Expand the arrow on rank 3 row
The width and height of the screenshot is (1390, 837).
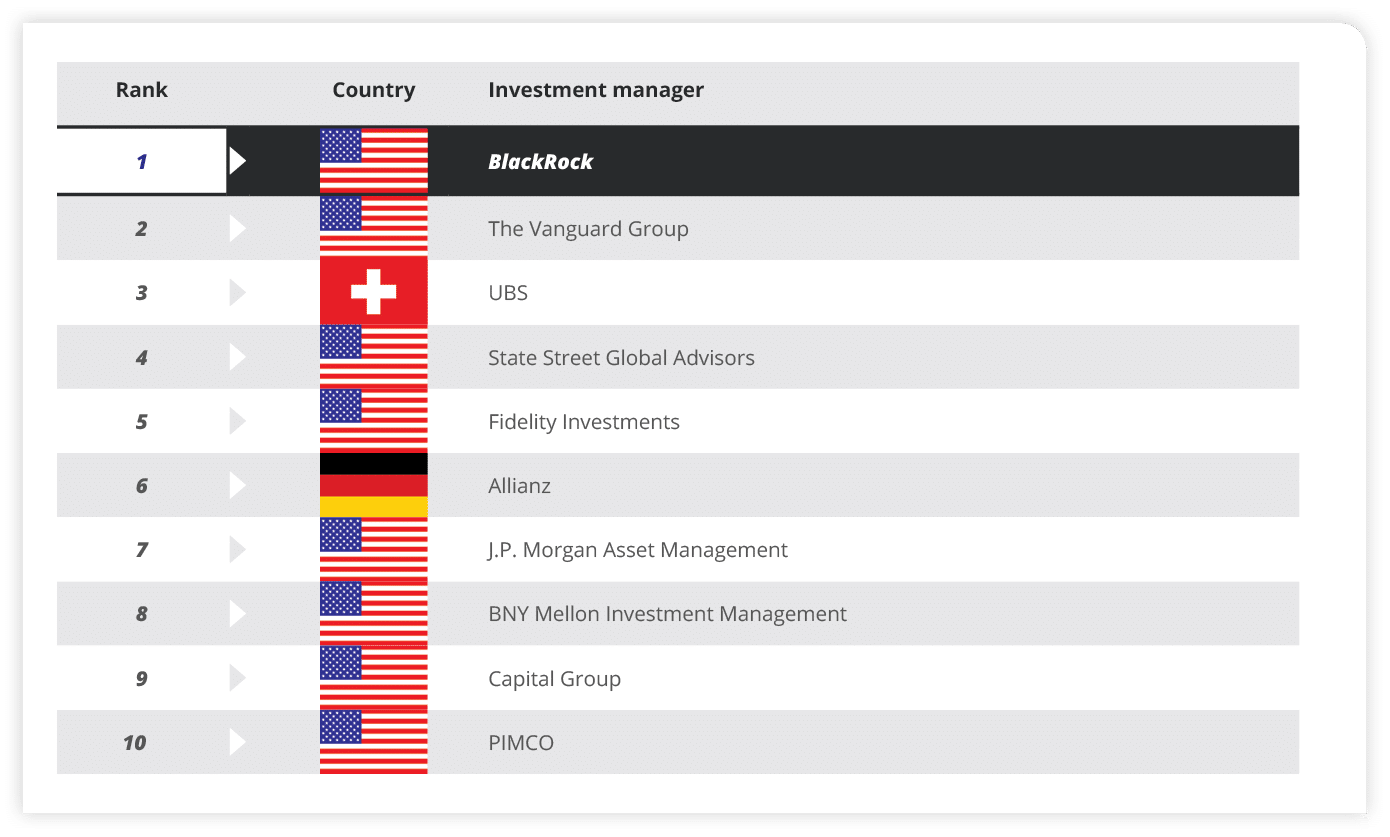pos(237,292)
